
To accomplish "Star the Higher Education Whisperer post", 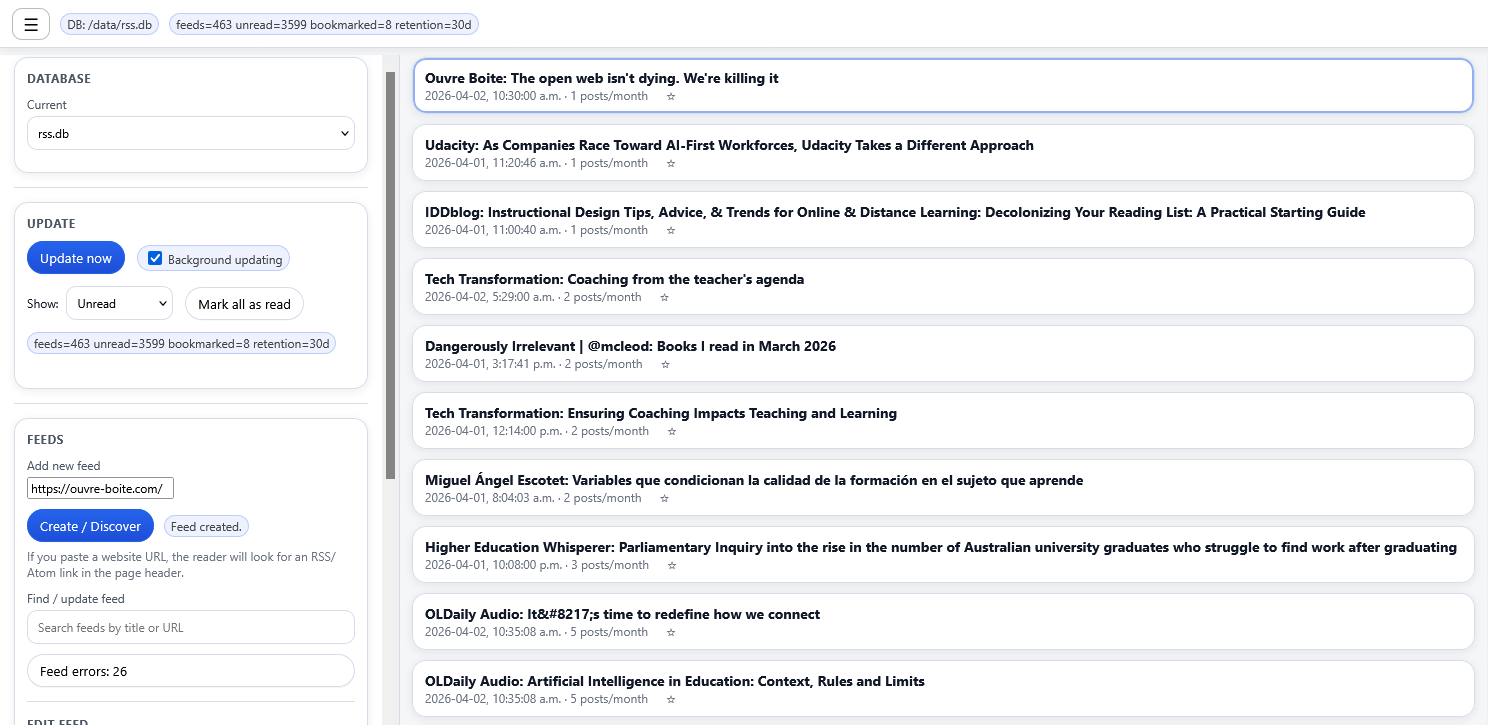I will pos(671,566).
